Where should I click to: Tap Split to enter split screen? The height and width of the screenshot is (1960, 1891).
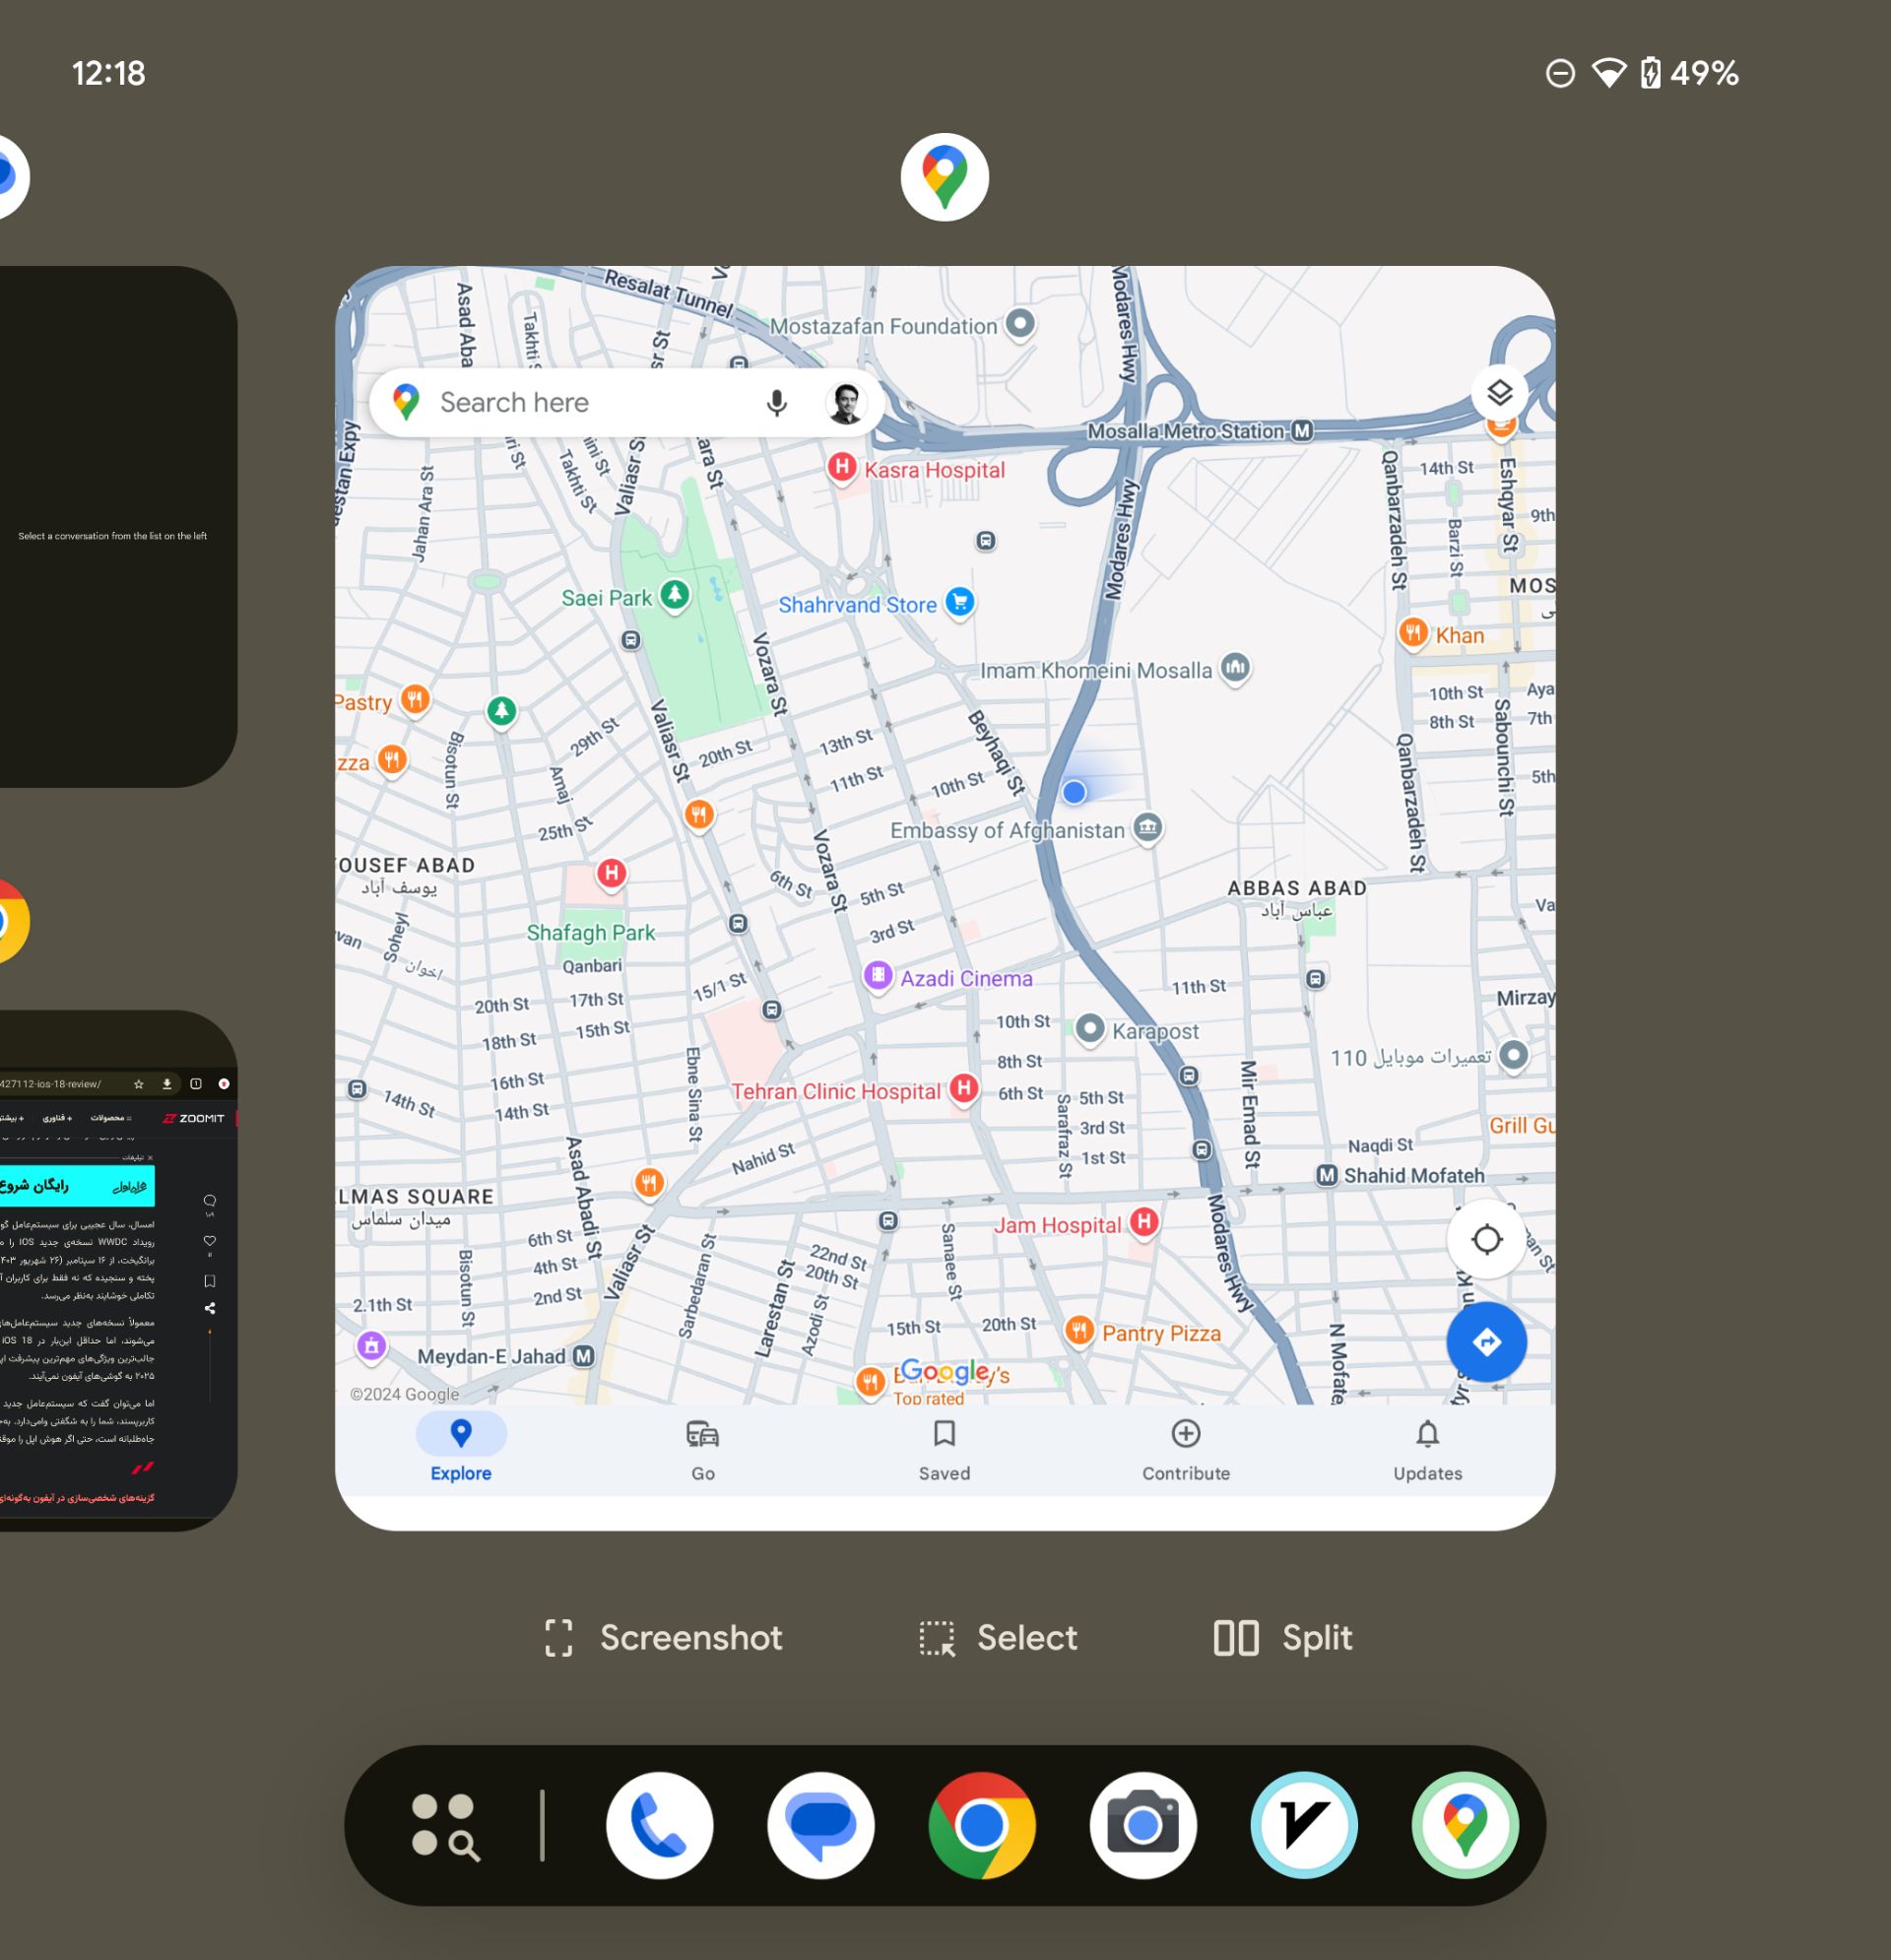1282,1638
